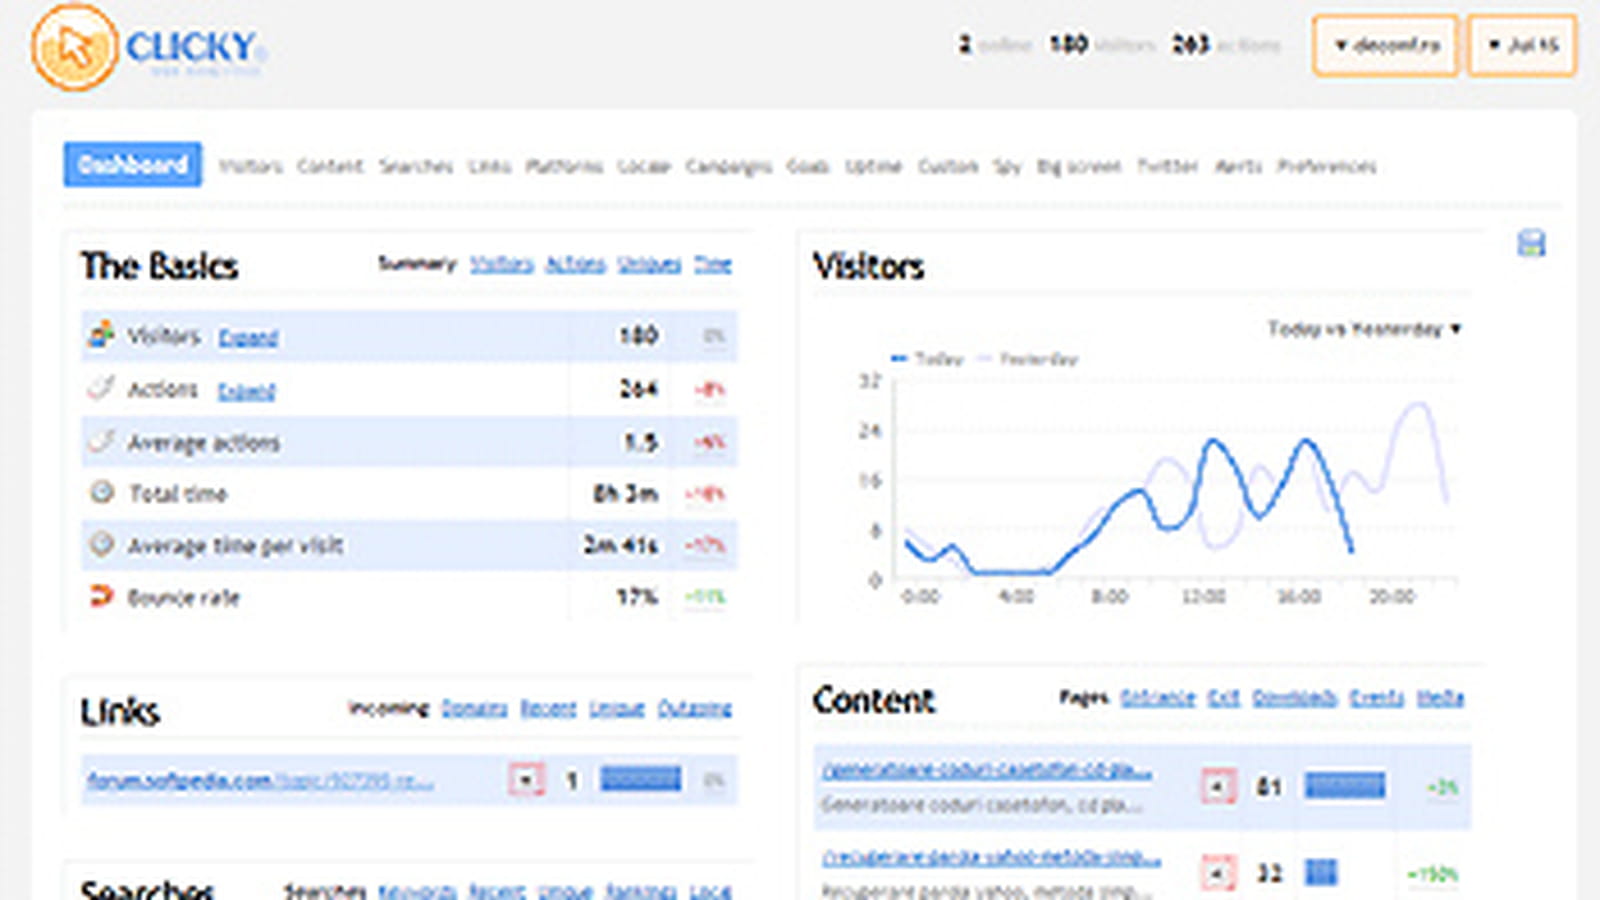Viewport: 1600px width, 900px height.
Task: Click the Visitors row icon in The Basics
Action: click(x=100, y=334)
